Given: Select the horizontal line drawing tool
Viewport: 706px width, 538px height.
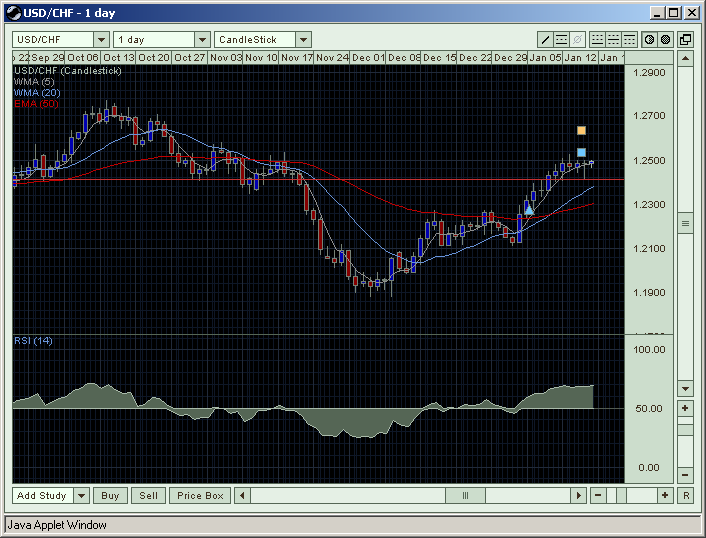Looking at the screenshot, I should click(x=560, y=40).
